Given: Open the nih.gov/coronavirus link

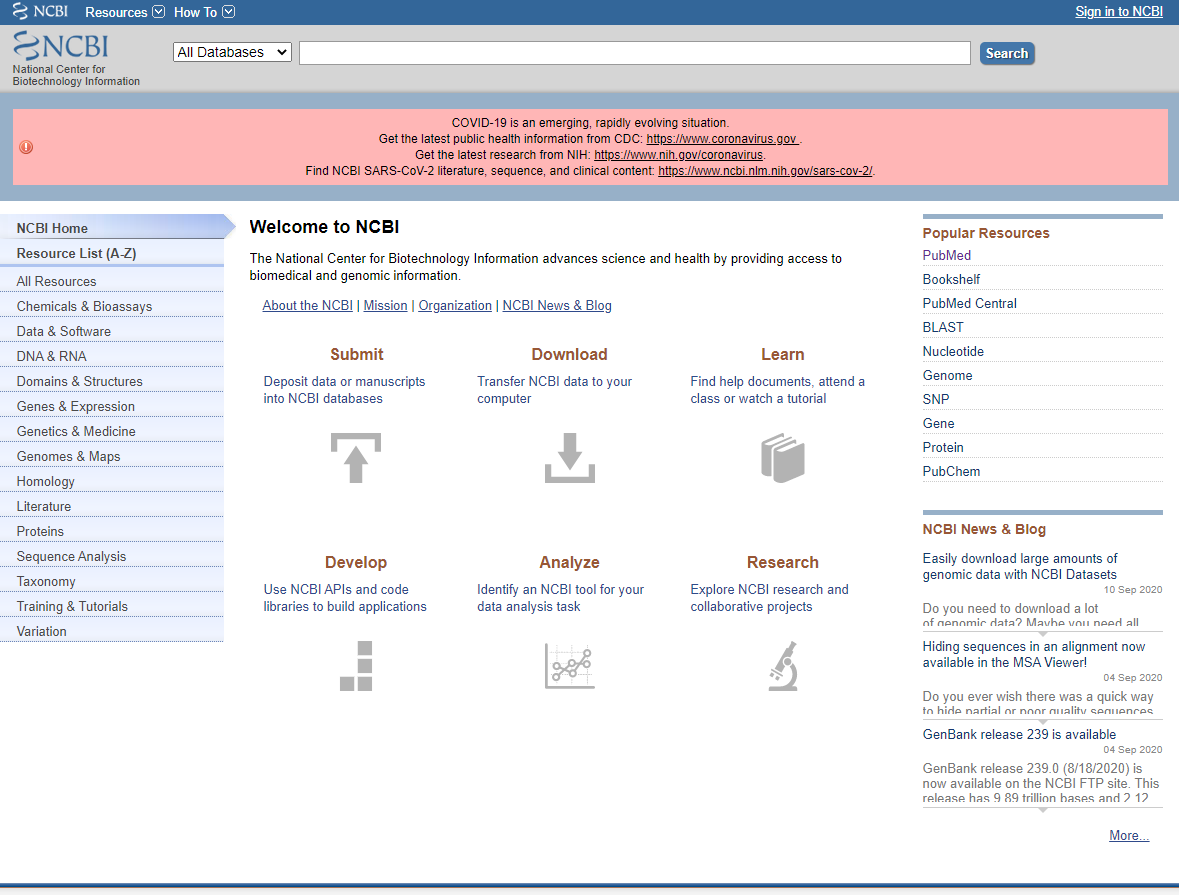Looking at the screenshot, I should (x=678, y=155).
